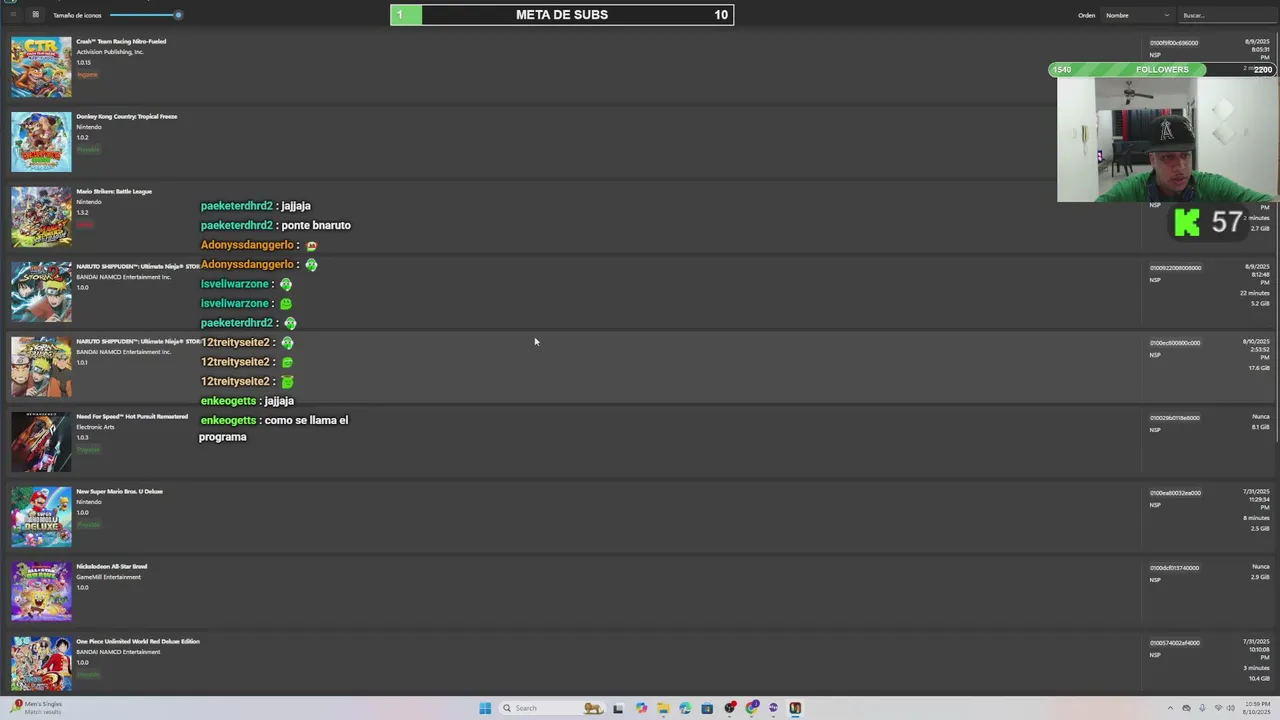Open Copilot from the taskbar
The height and width of the screenshot is (720, 1280).
click(x=641, y=708)
